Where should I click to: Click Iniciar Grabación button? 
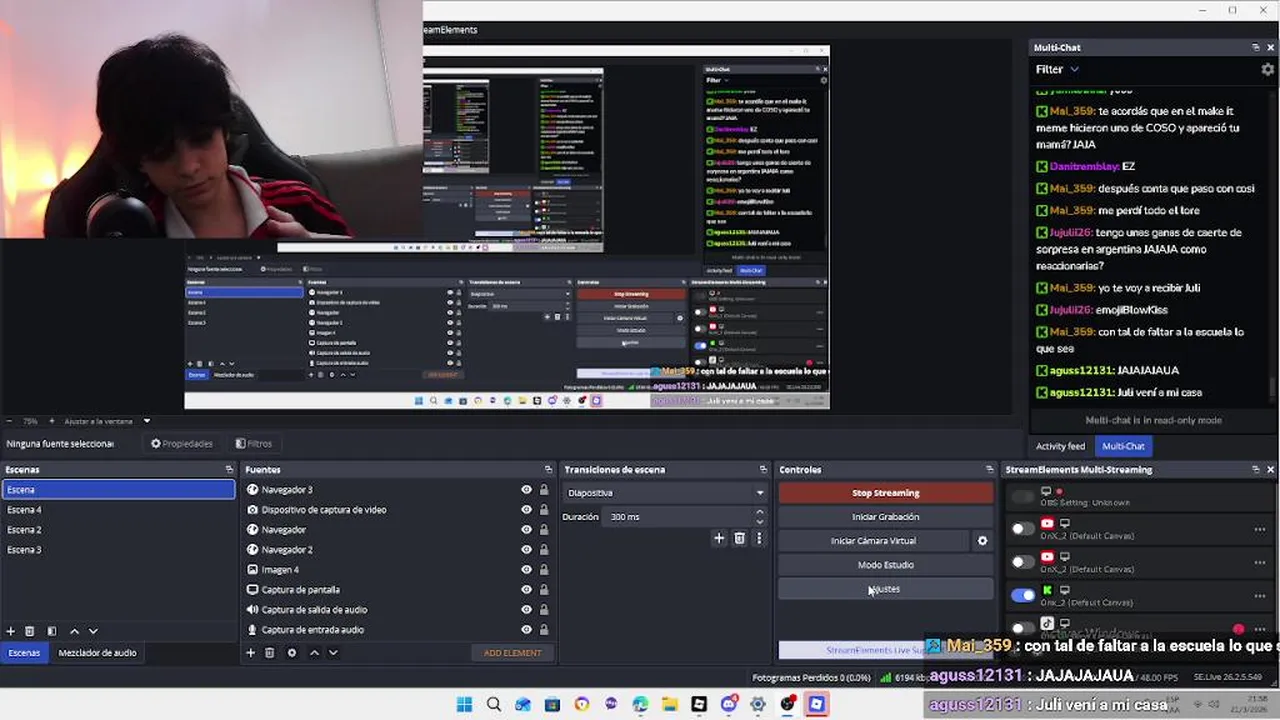[885, 517]
